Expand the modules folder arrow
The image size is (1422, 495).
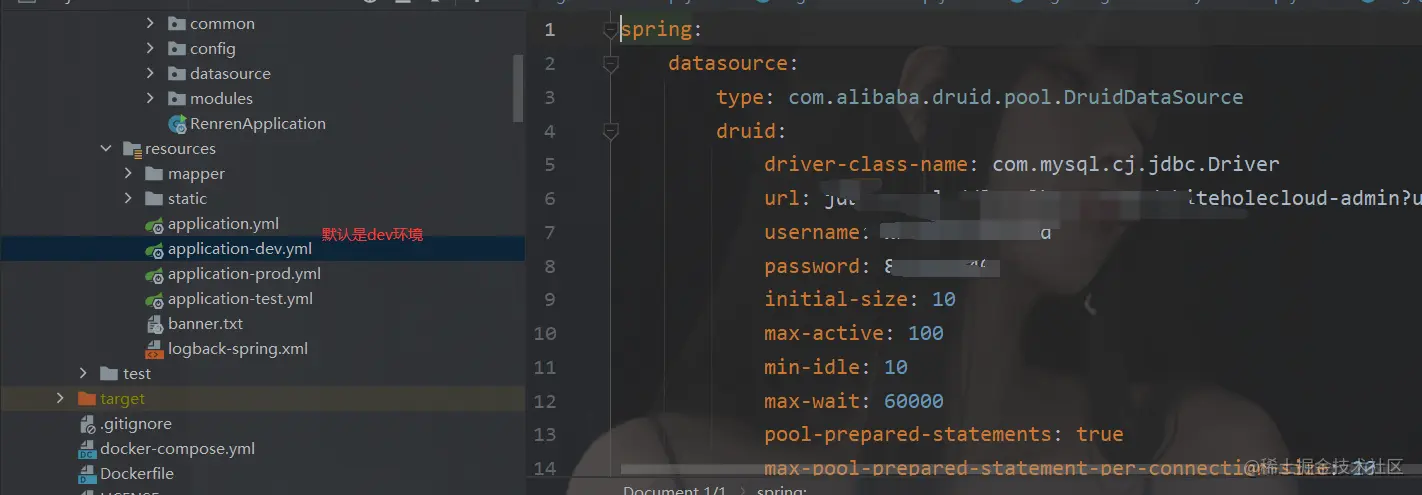click(150, 98)
